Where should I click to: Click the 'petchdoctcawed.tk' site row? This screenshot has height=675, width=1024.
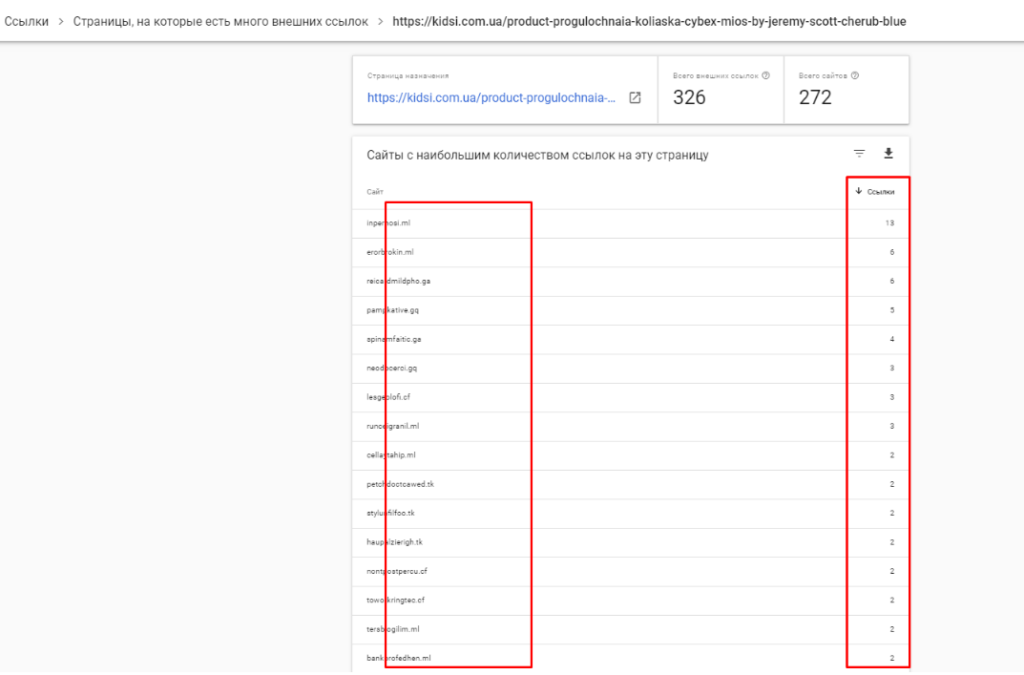point(400,484)
